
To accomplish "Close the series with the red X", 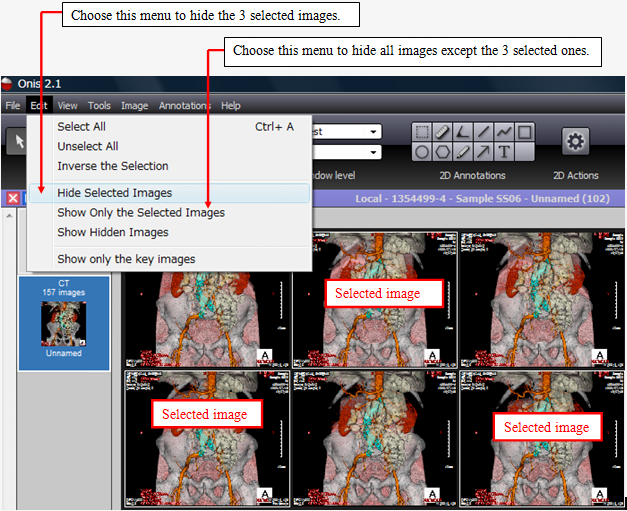I will [13, 198].
